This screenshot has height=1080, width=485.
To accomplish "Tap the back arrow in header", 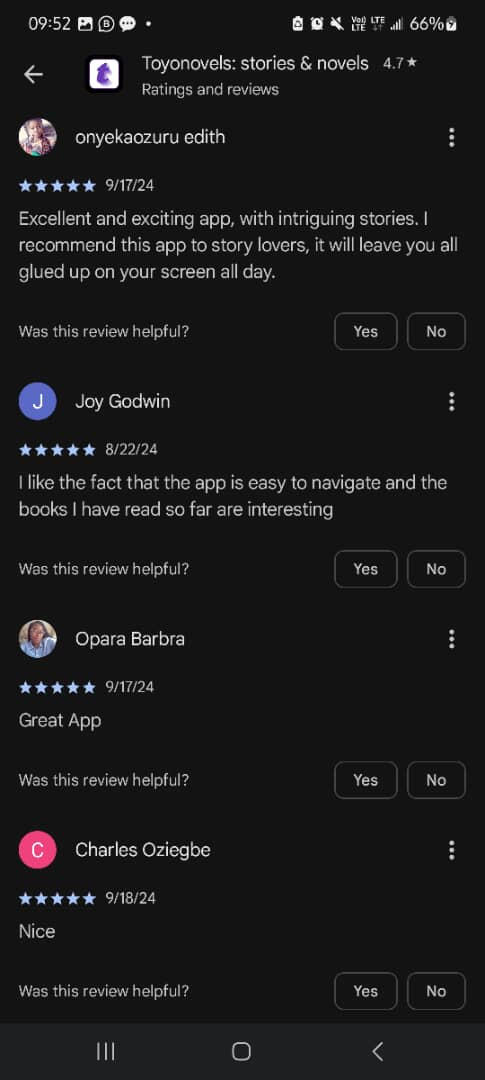I will tap(33, 74).
